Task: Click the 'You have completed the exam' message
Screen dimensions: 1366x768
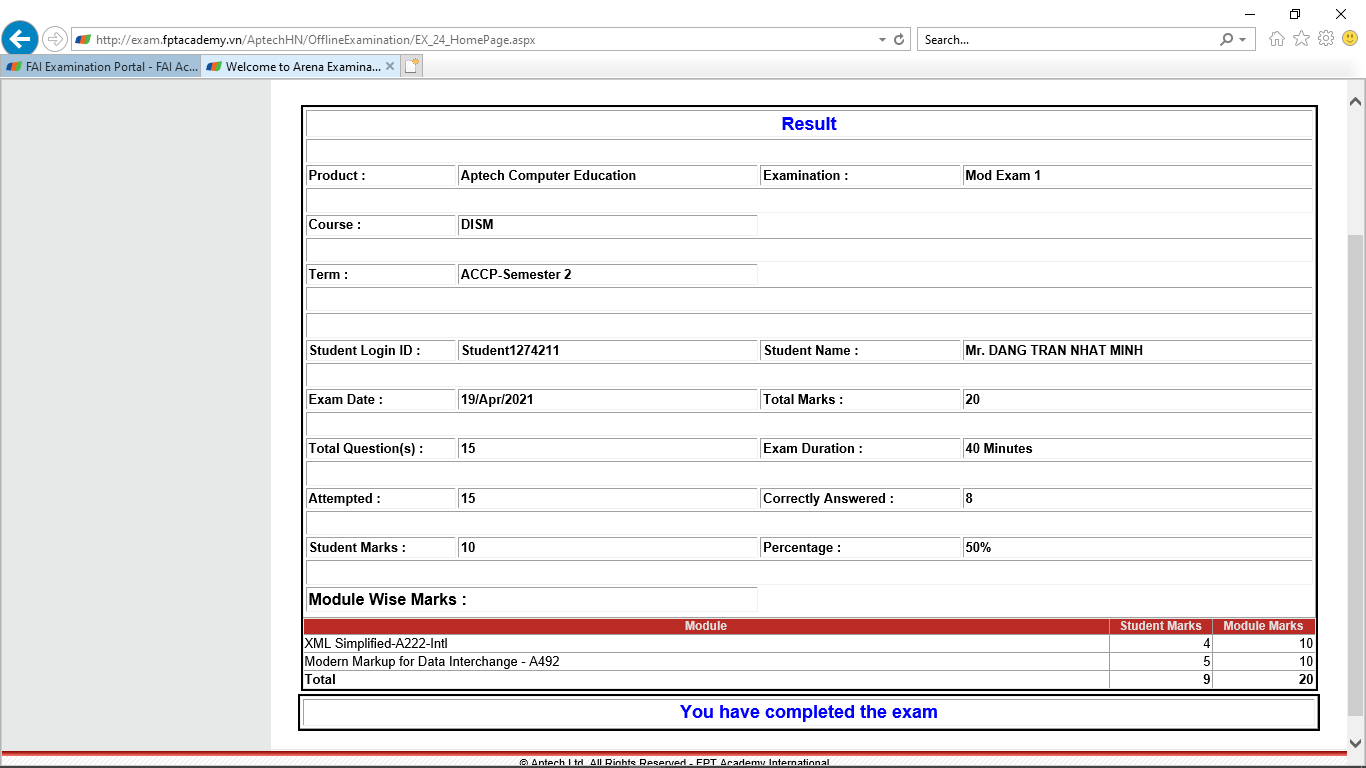Action: pos(809,712)
